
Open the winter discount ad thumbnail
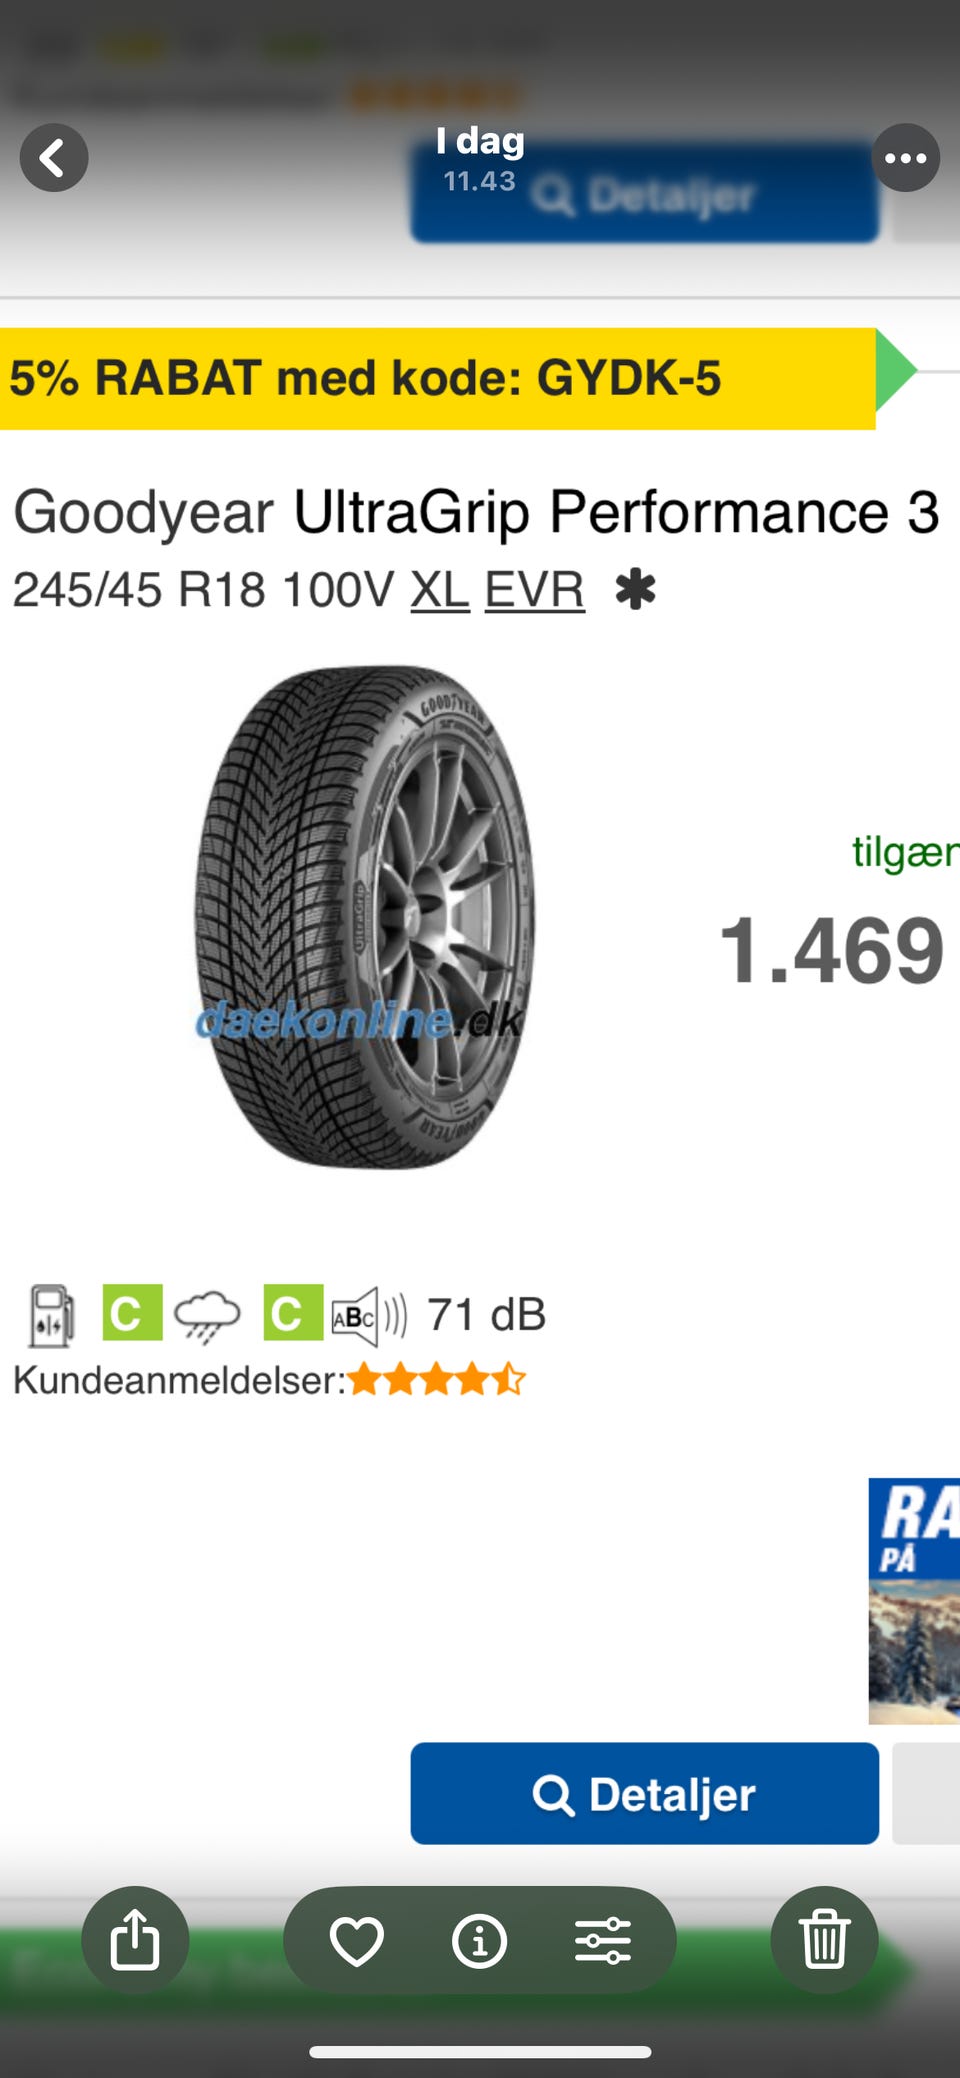914,1601
